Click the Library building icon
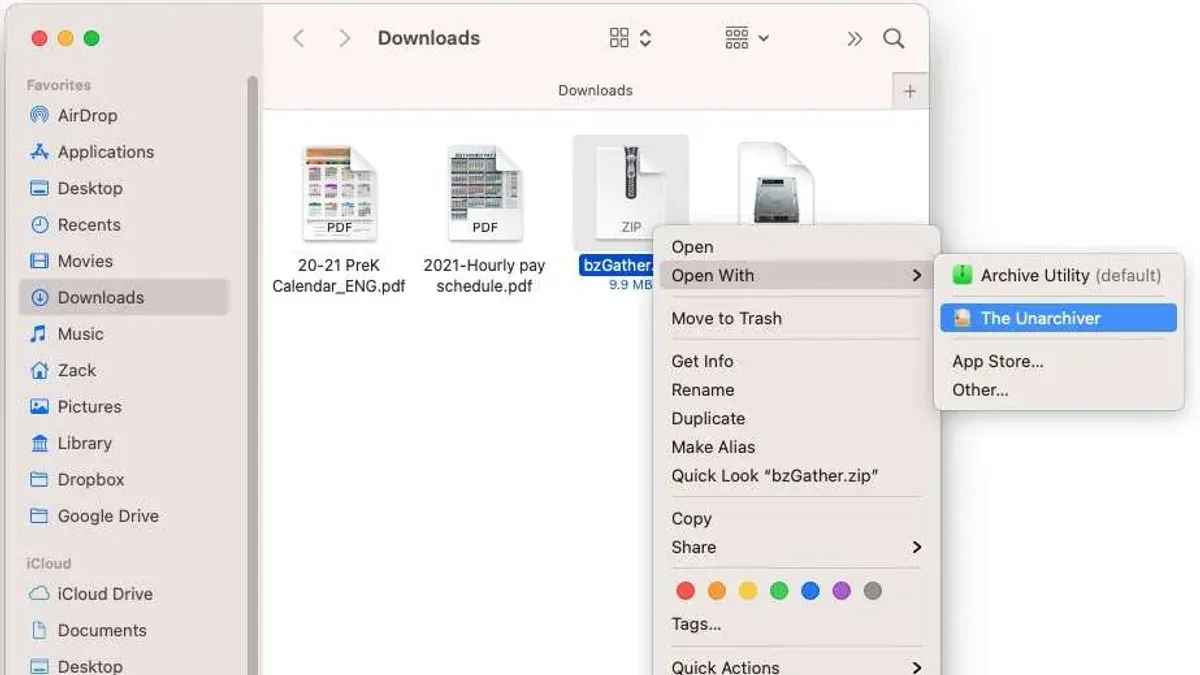 tap(39, 443)
